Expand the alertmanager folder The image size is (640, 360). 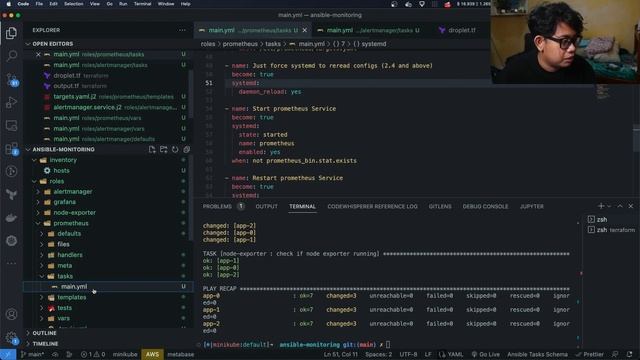tap(39, 191)
